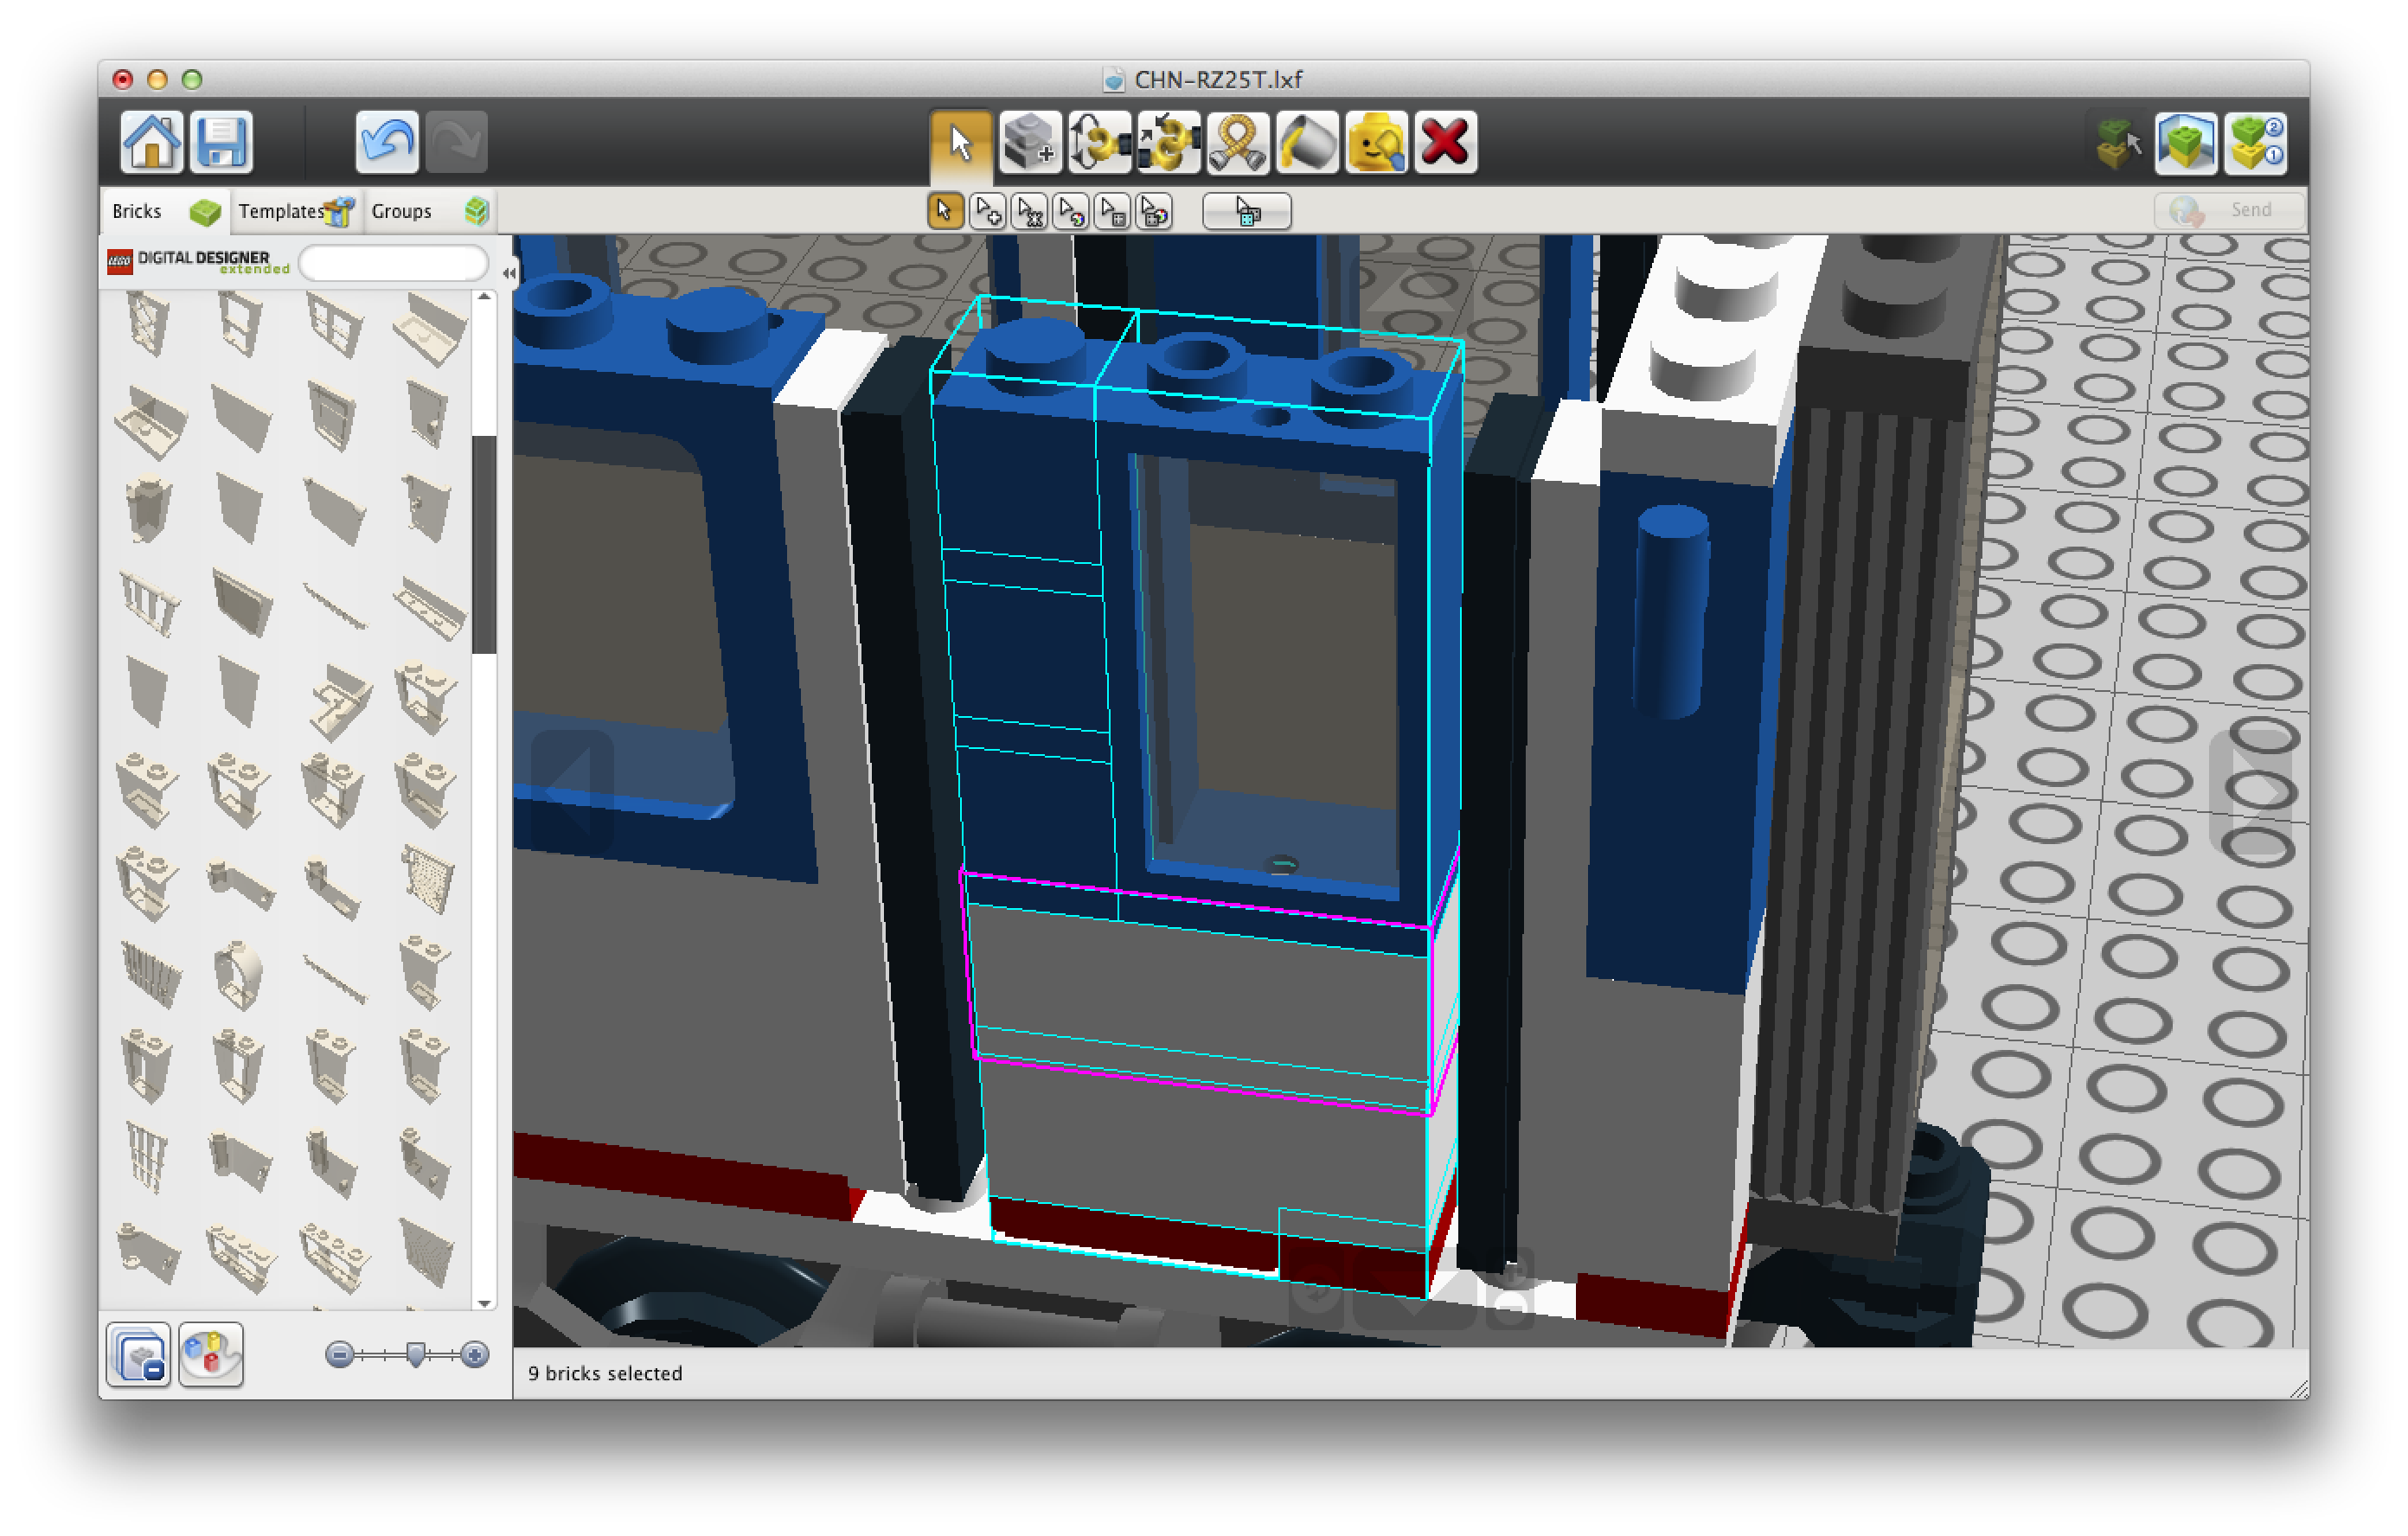Click the Send button
The height and width of the screenshot is (1536, 2408).
tap(2229, 210)
